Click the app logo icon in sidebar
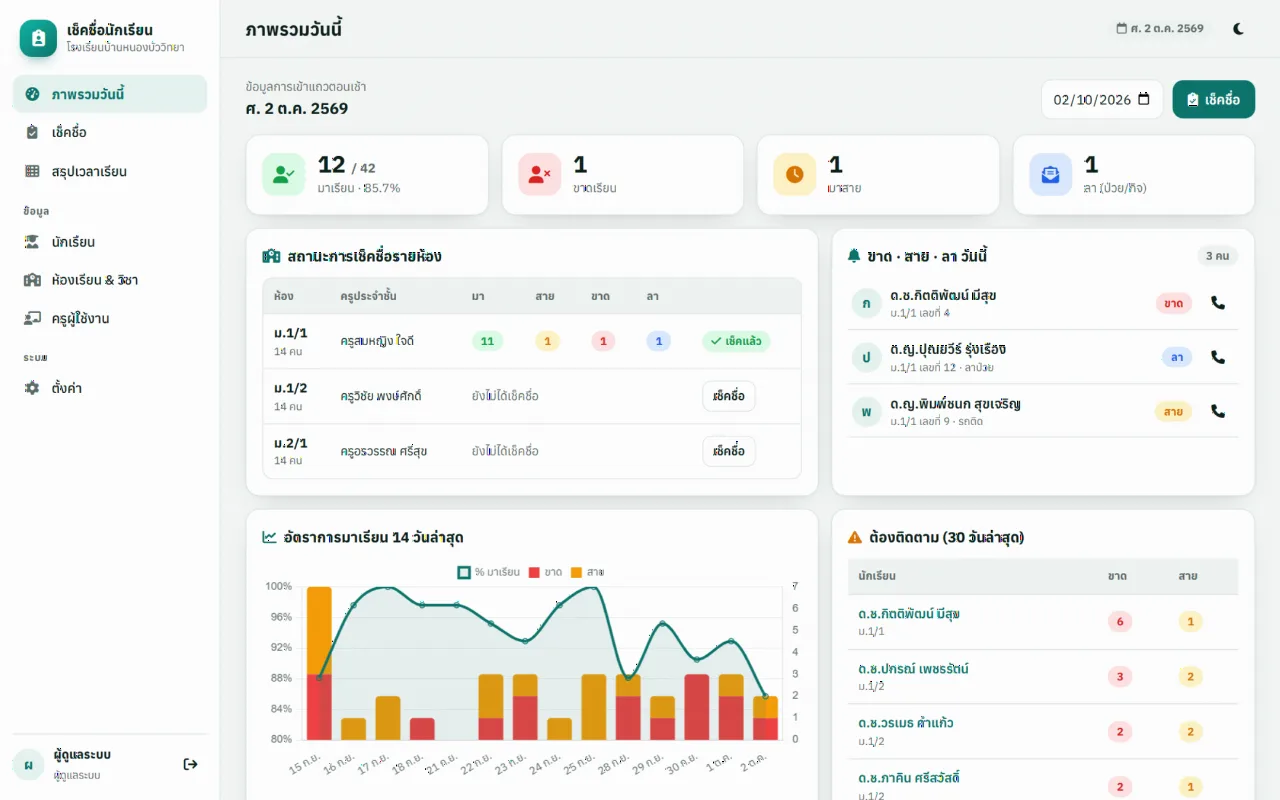 point(38,38)
